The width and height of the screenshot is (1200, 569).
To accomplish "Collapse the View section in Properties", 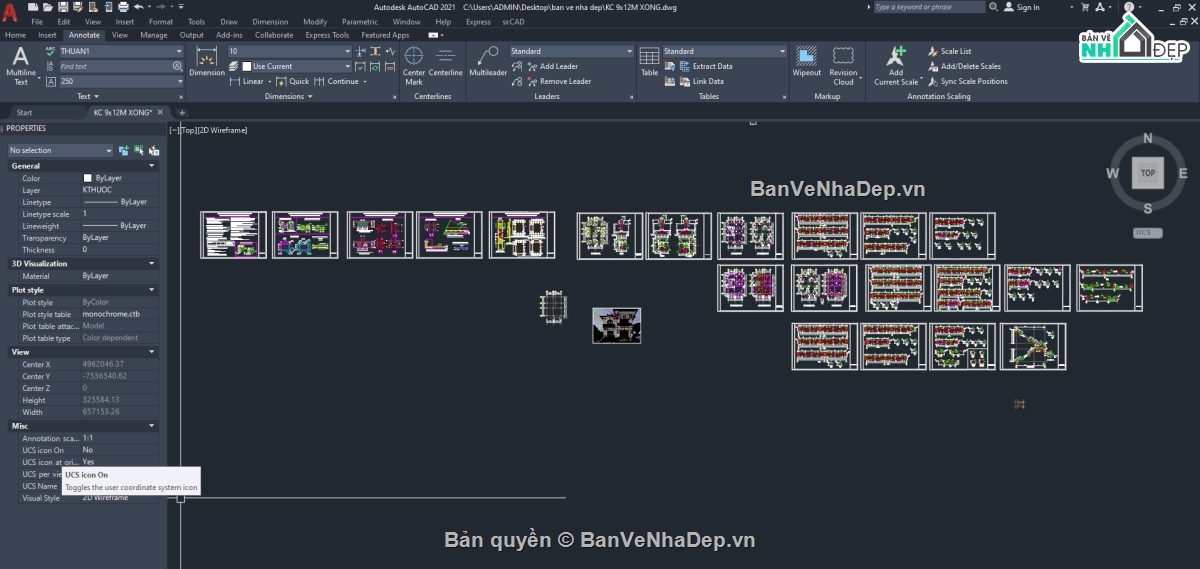I will tap(152, 352).
